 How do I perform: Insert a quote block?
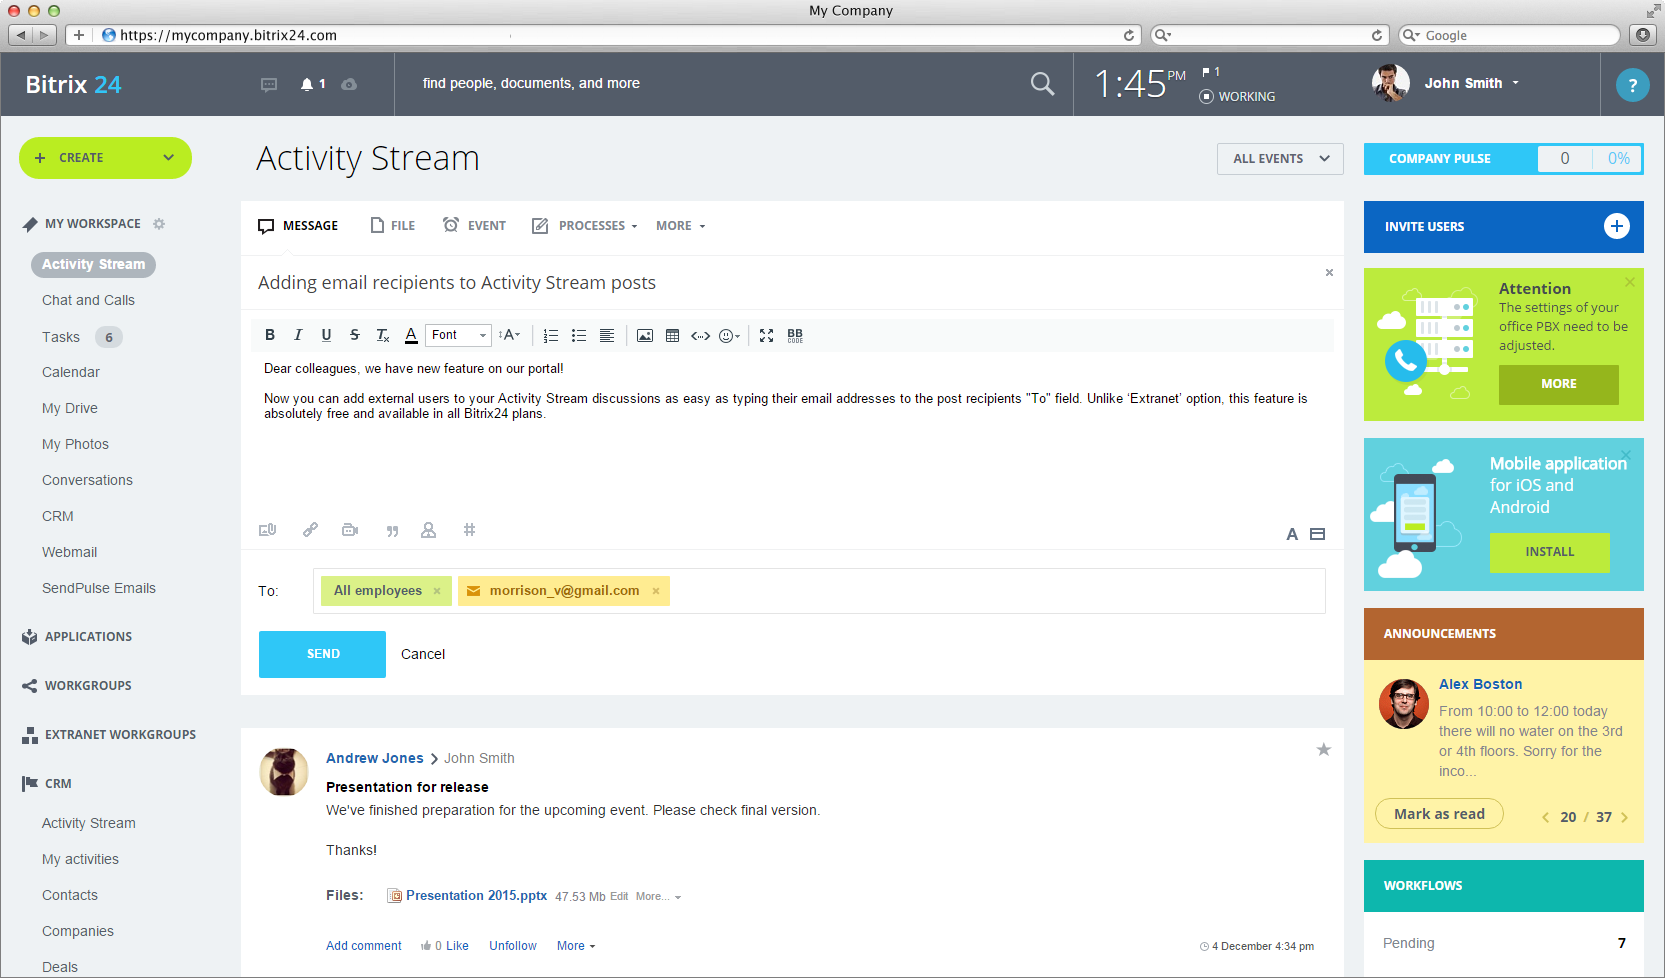[x=392, y=531]
